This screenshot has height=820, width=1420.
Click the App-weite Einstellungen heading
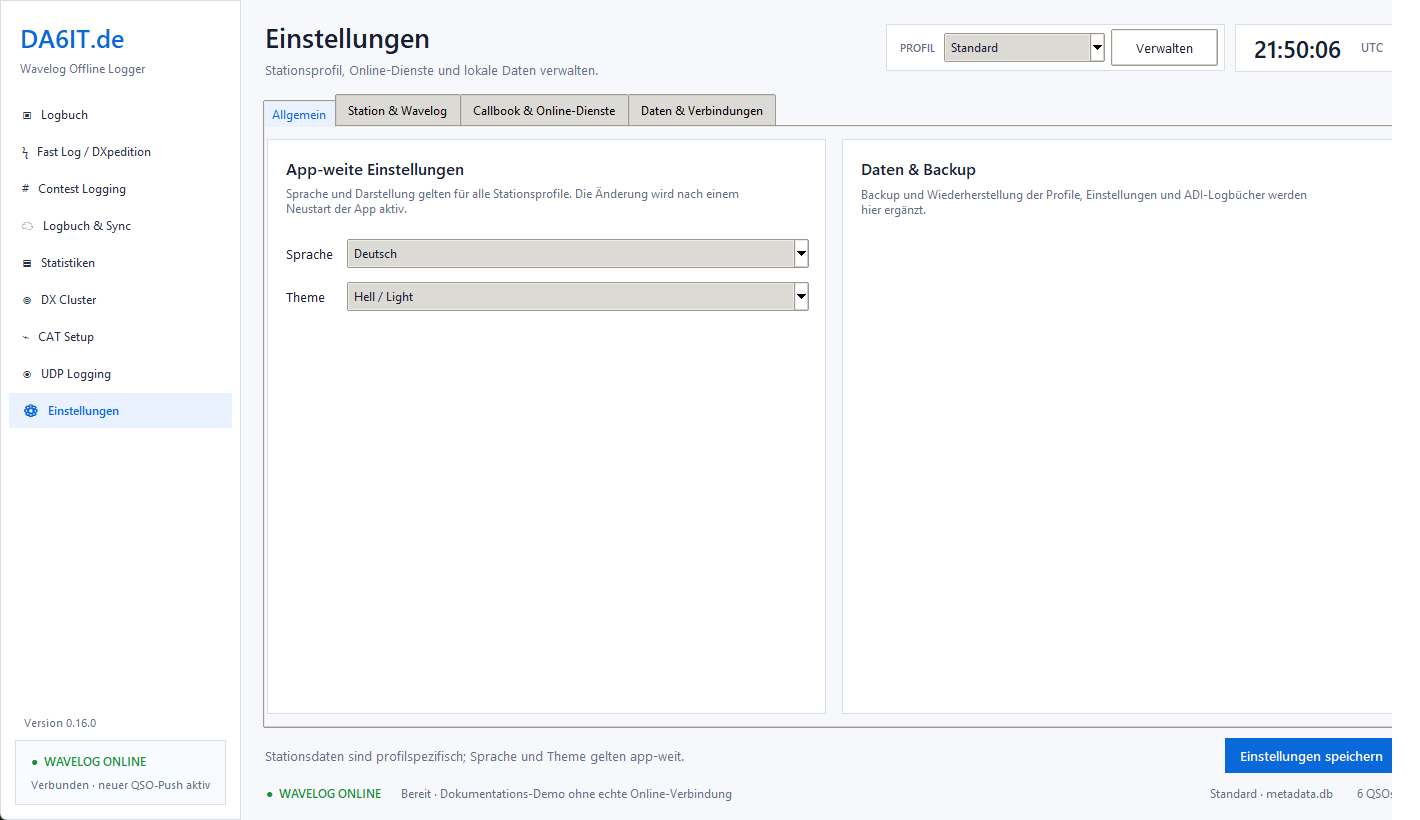pos(375,170)
